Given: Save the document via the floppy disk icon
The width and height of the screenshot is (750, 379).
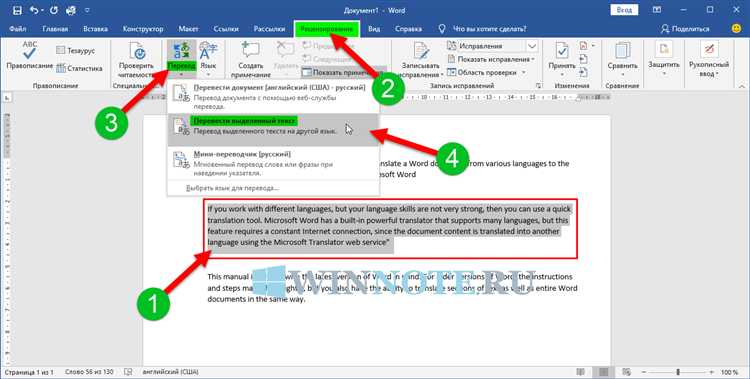Looking at the screenshot, I should (17, 10).
